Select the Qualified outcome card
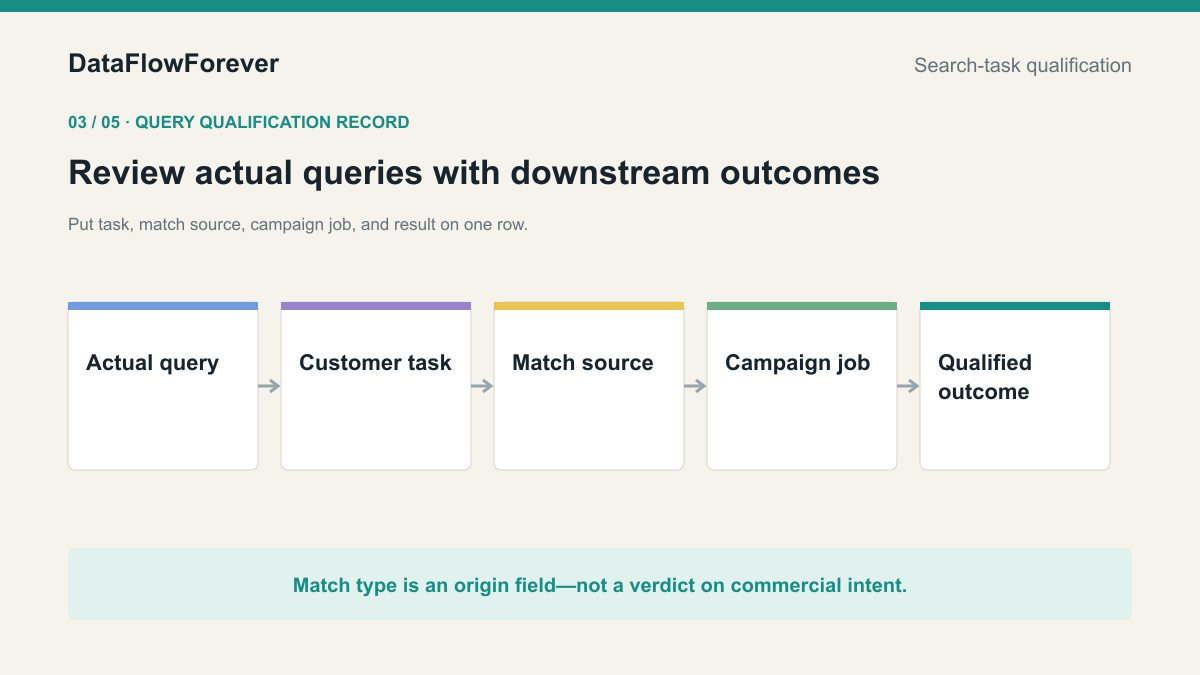The height and width of the screenshot is (675, 1200). point(1015,386)
